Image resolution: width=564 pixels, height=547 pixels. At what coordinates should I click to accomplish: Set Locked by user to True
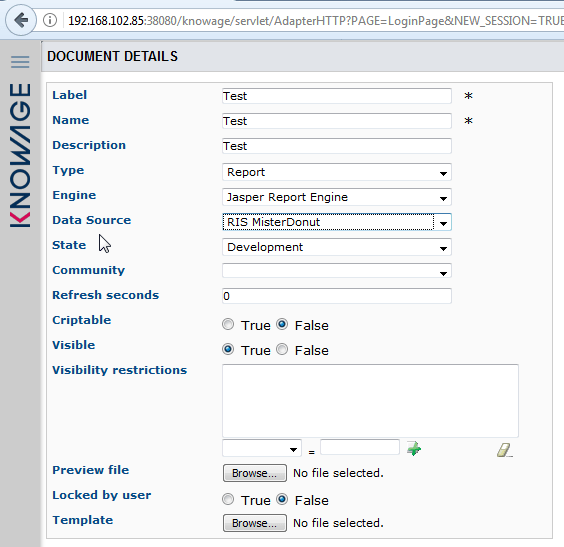pos(228,499)
